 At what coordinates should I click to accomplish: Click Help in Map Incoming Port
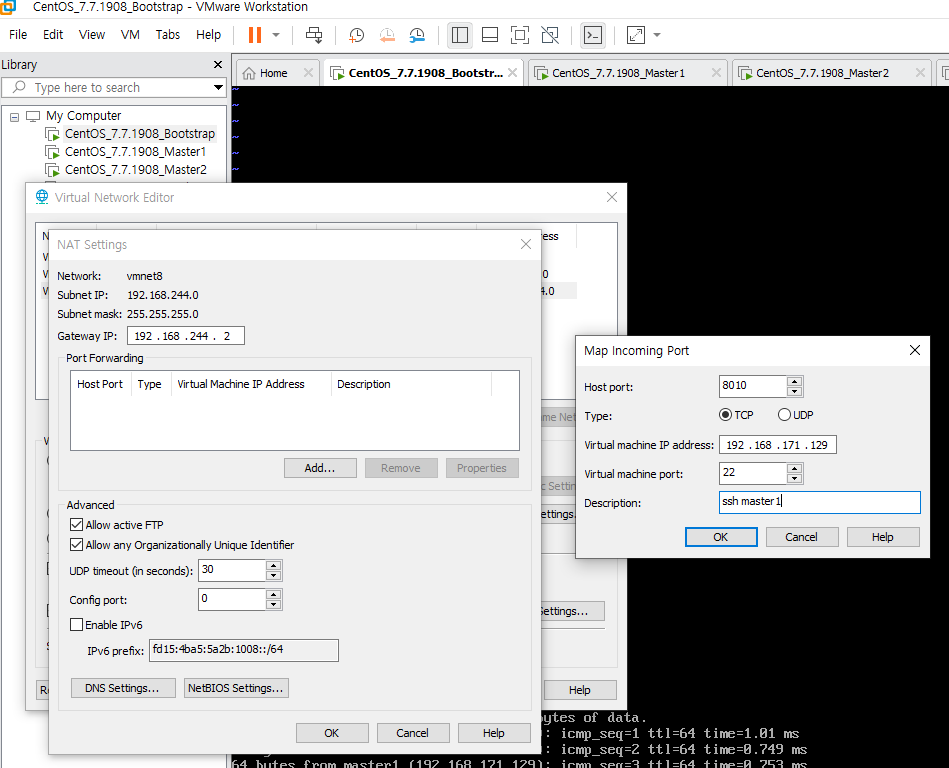pyautogui.click(x=883, y=537)
